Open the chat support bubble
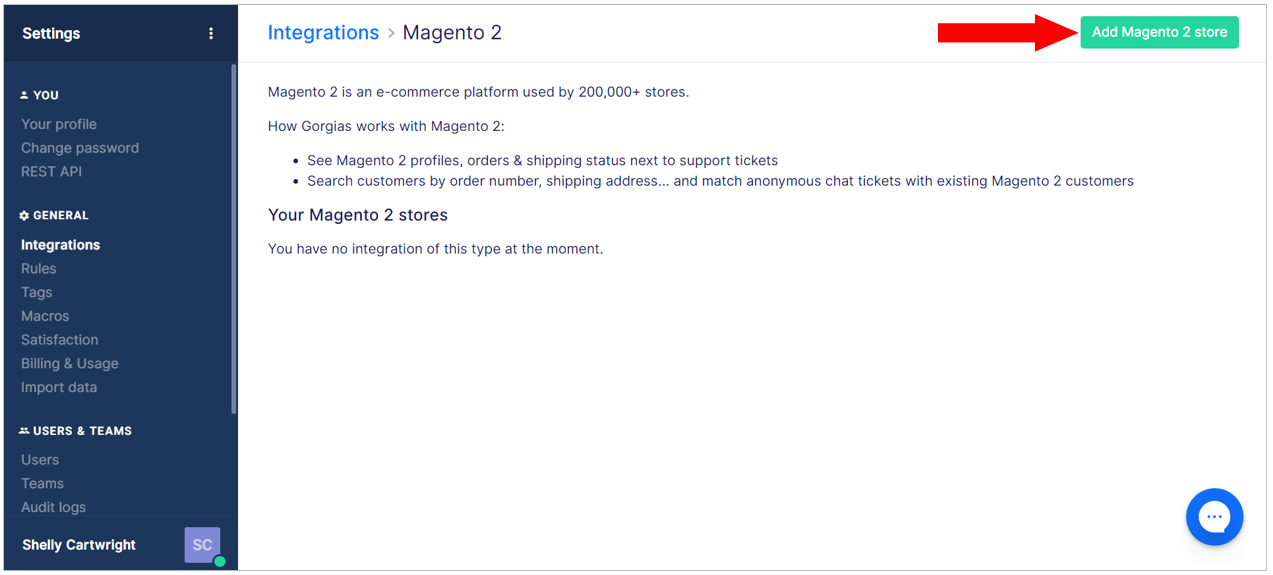The width and height of the screenshot is (1273, 575). point(1214,517)
